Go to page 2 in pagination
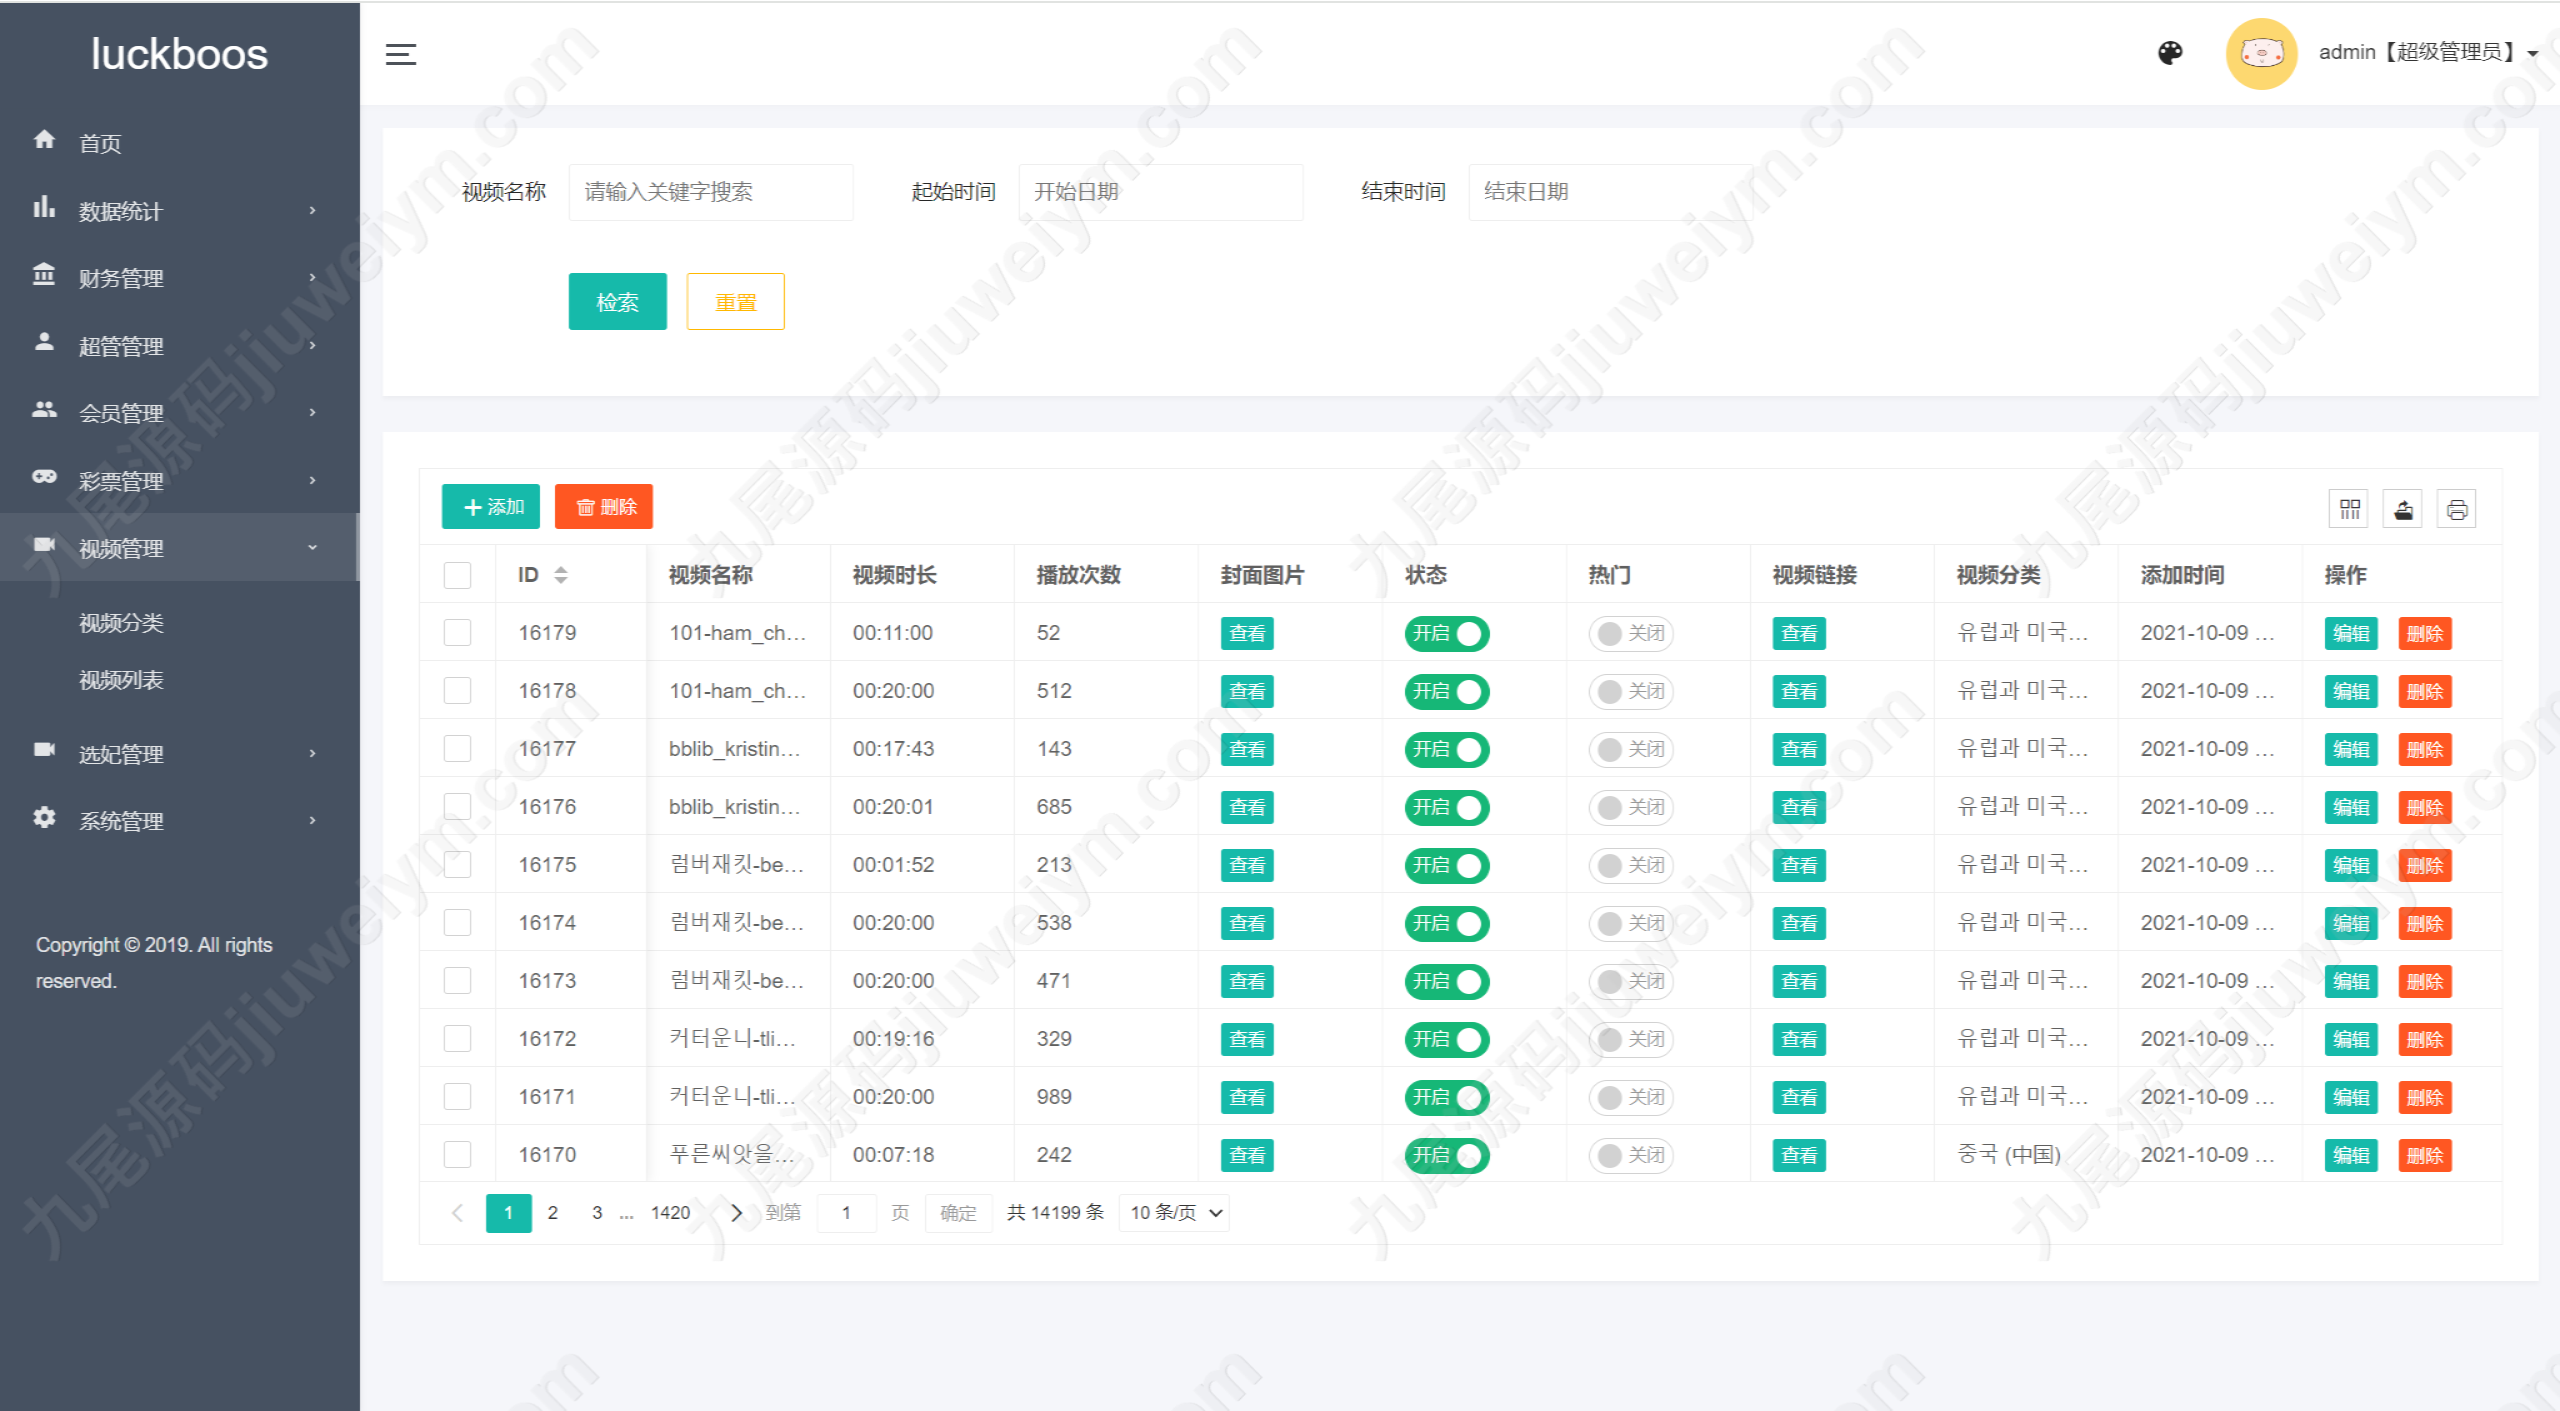Viewport: 2560px width, 1411px height. point(552,1213)
